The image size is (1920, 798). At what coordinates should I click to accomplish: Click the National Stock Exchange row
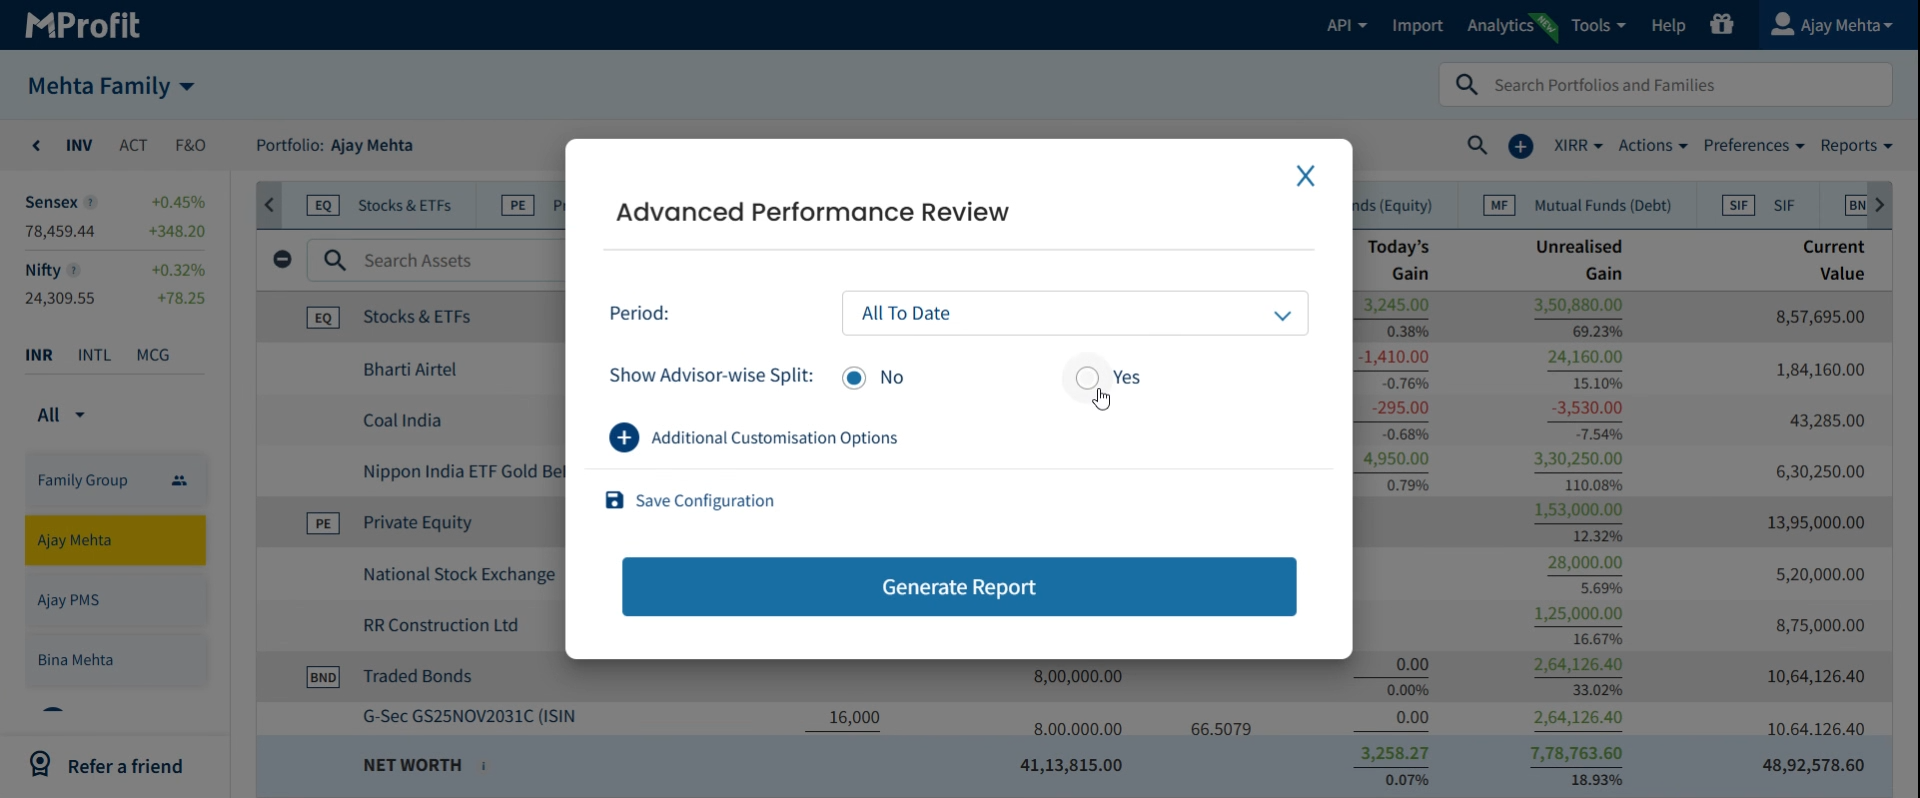point(459,574)
